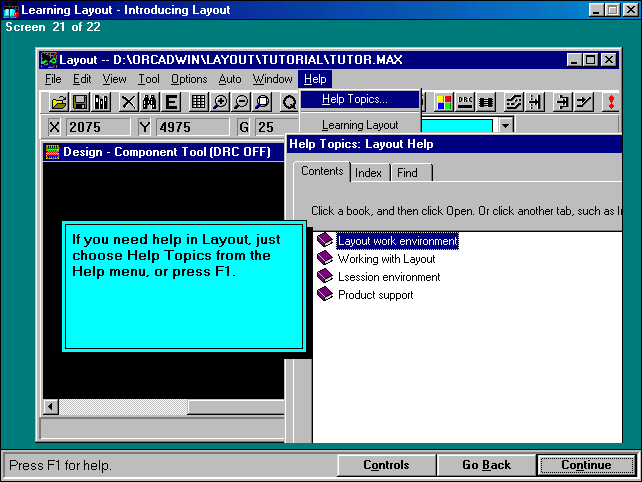Image resolution: width=642 pixels, height=482 pixels.
Task: Expand the cyan layer dropdown arrow
Action: (x=506, y=126)
